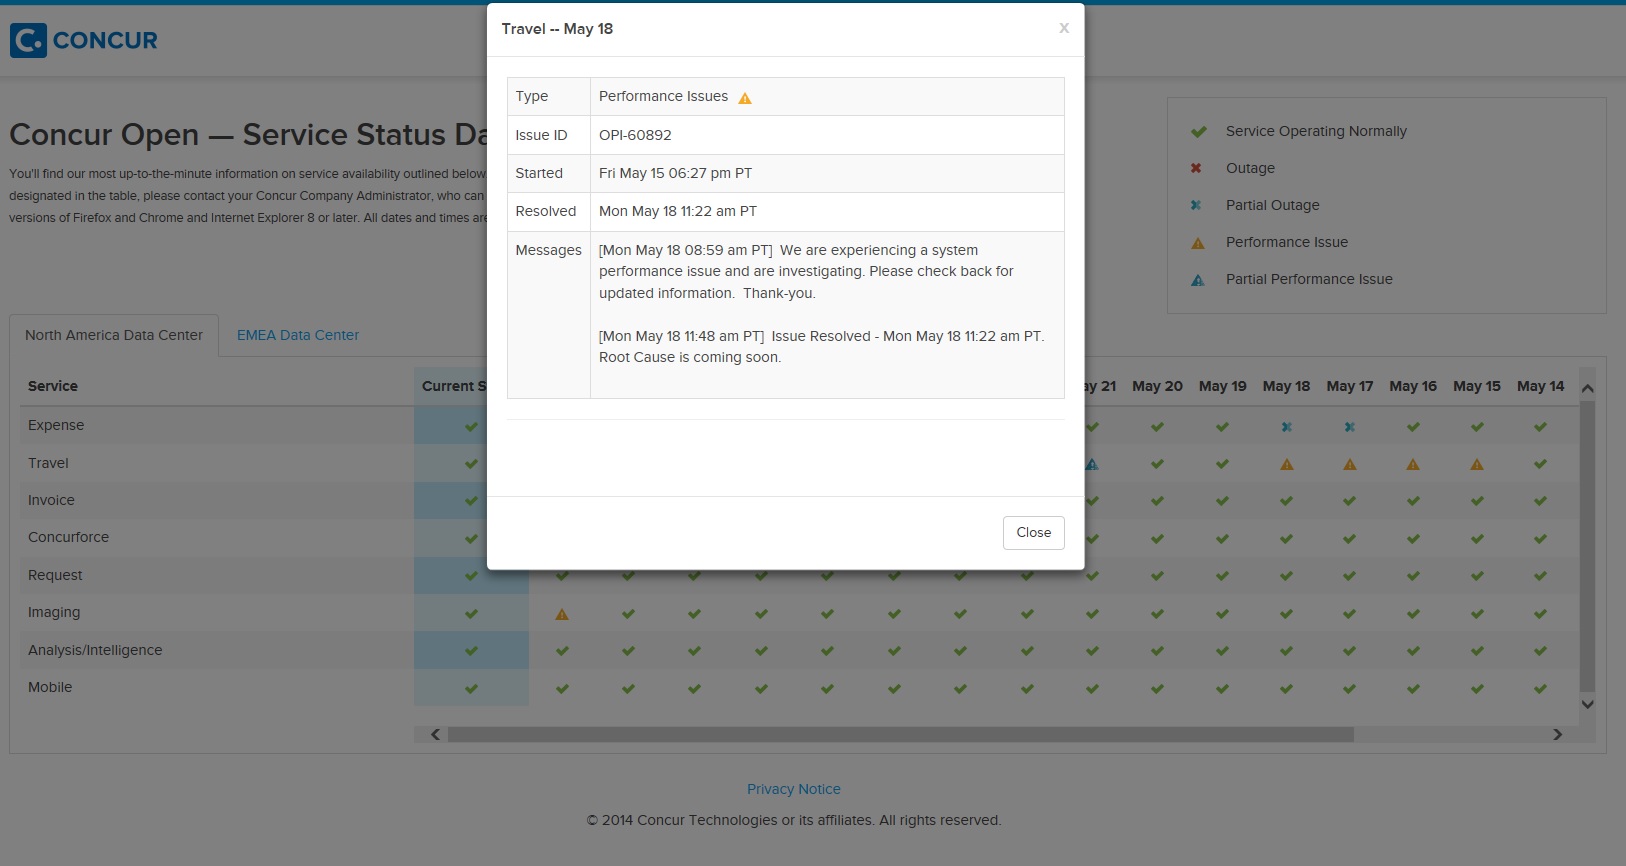Click the Request service row label
1626x866 pixels.
coord(55,575)
